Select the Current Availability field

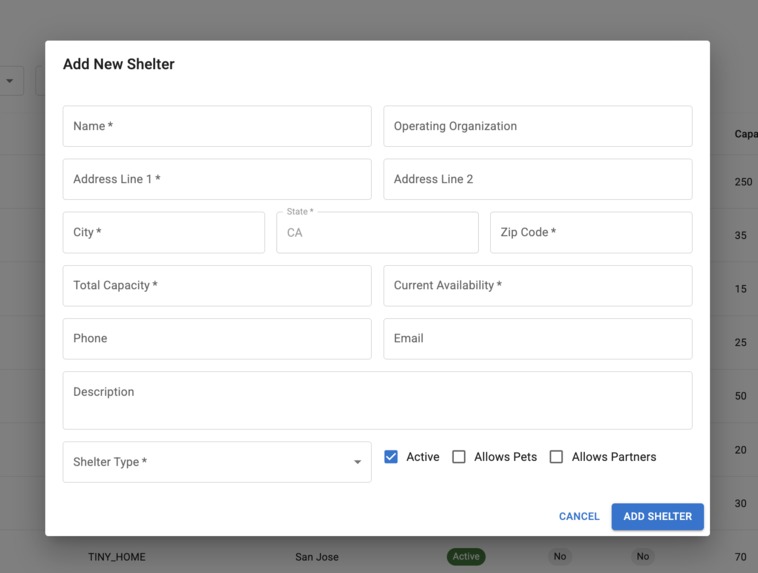pyautogui.click(x=538, y=286)
